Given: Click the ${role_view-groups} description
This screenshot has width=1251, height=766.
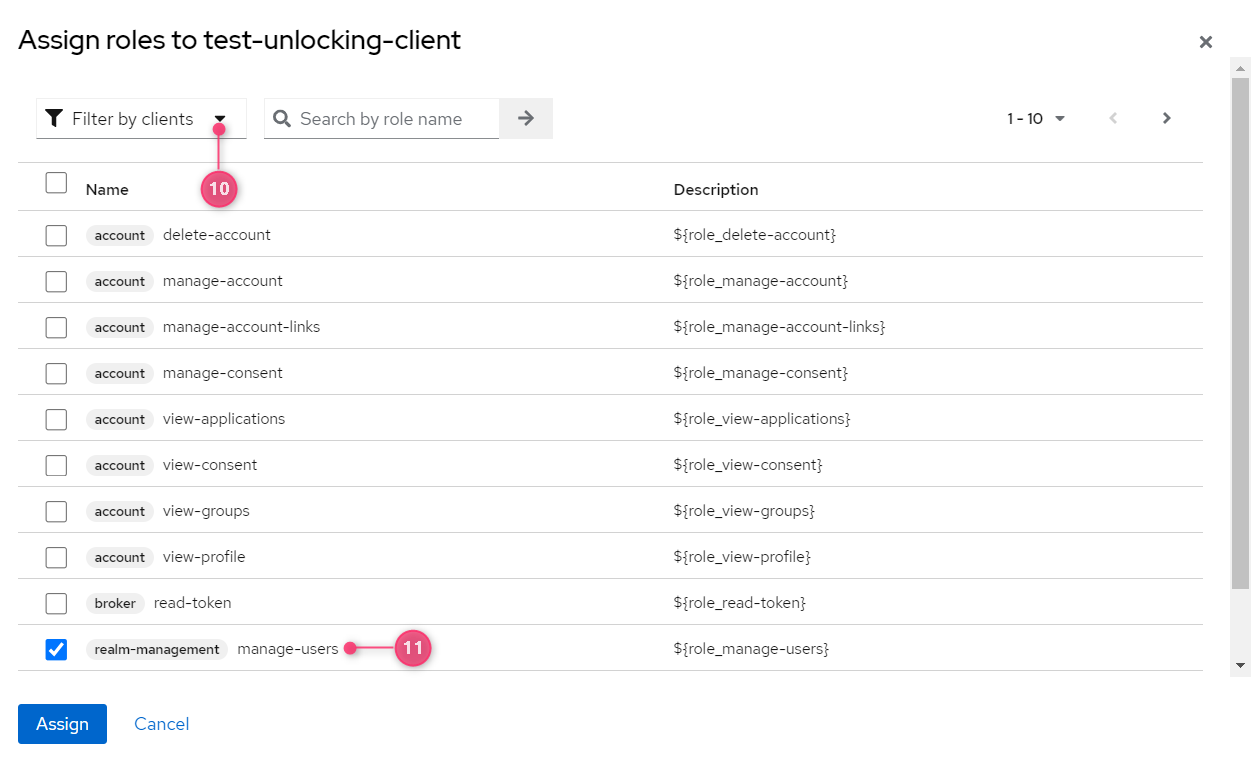Looking at the screenshot, I should tap(745, 511).
